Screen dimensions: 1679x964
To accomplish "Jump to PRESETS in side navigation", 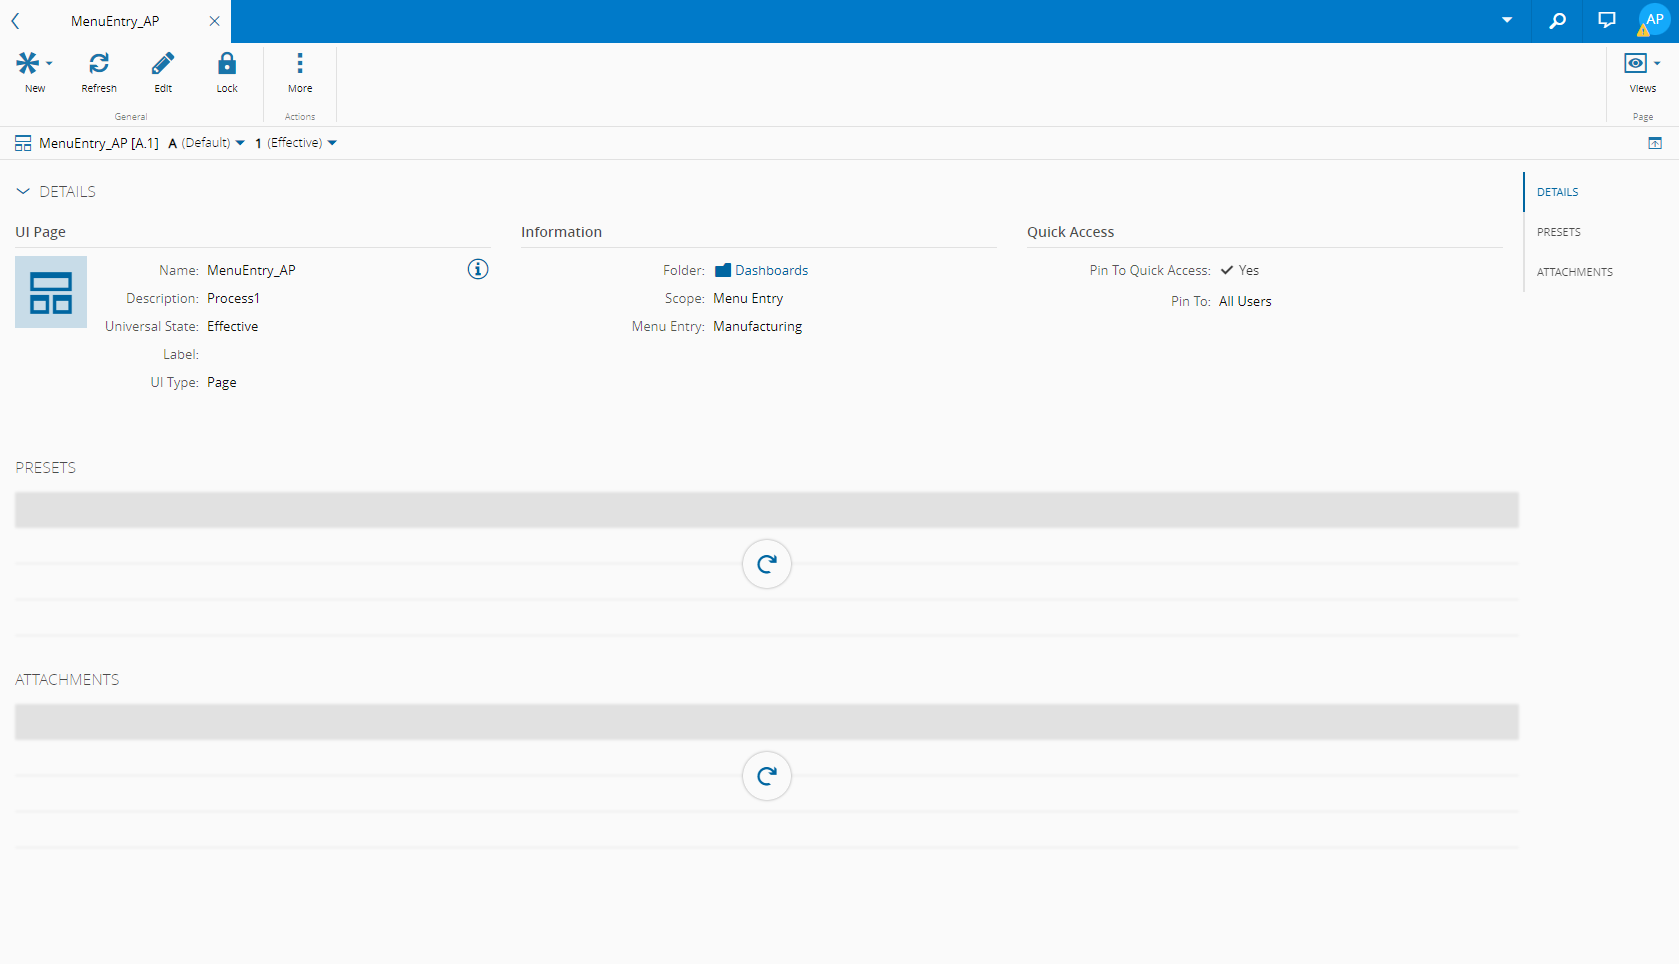I will [1558, 232].
